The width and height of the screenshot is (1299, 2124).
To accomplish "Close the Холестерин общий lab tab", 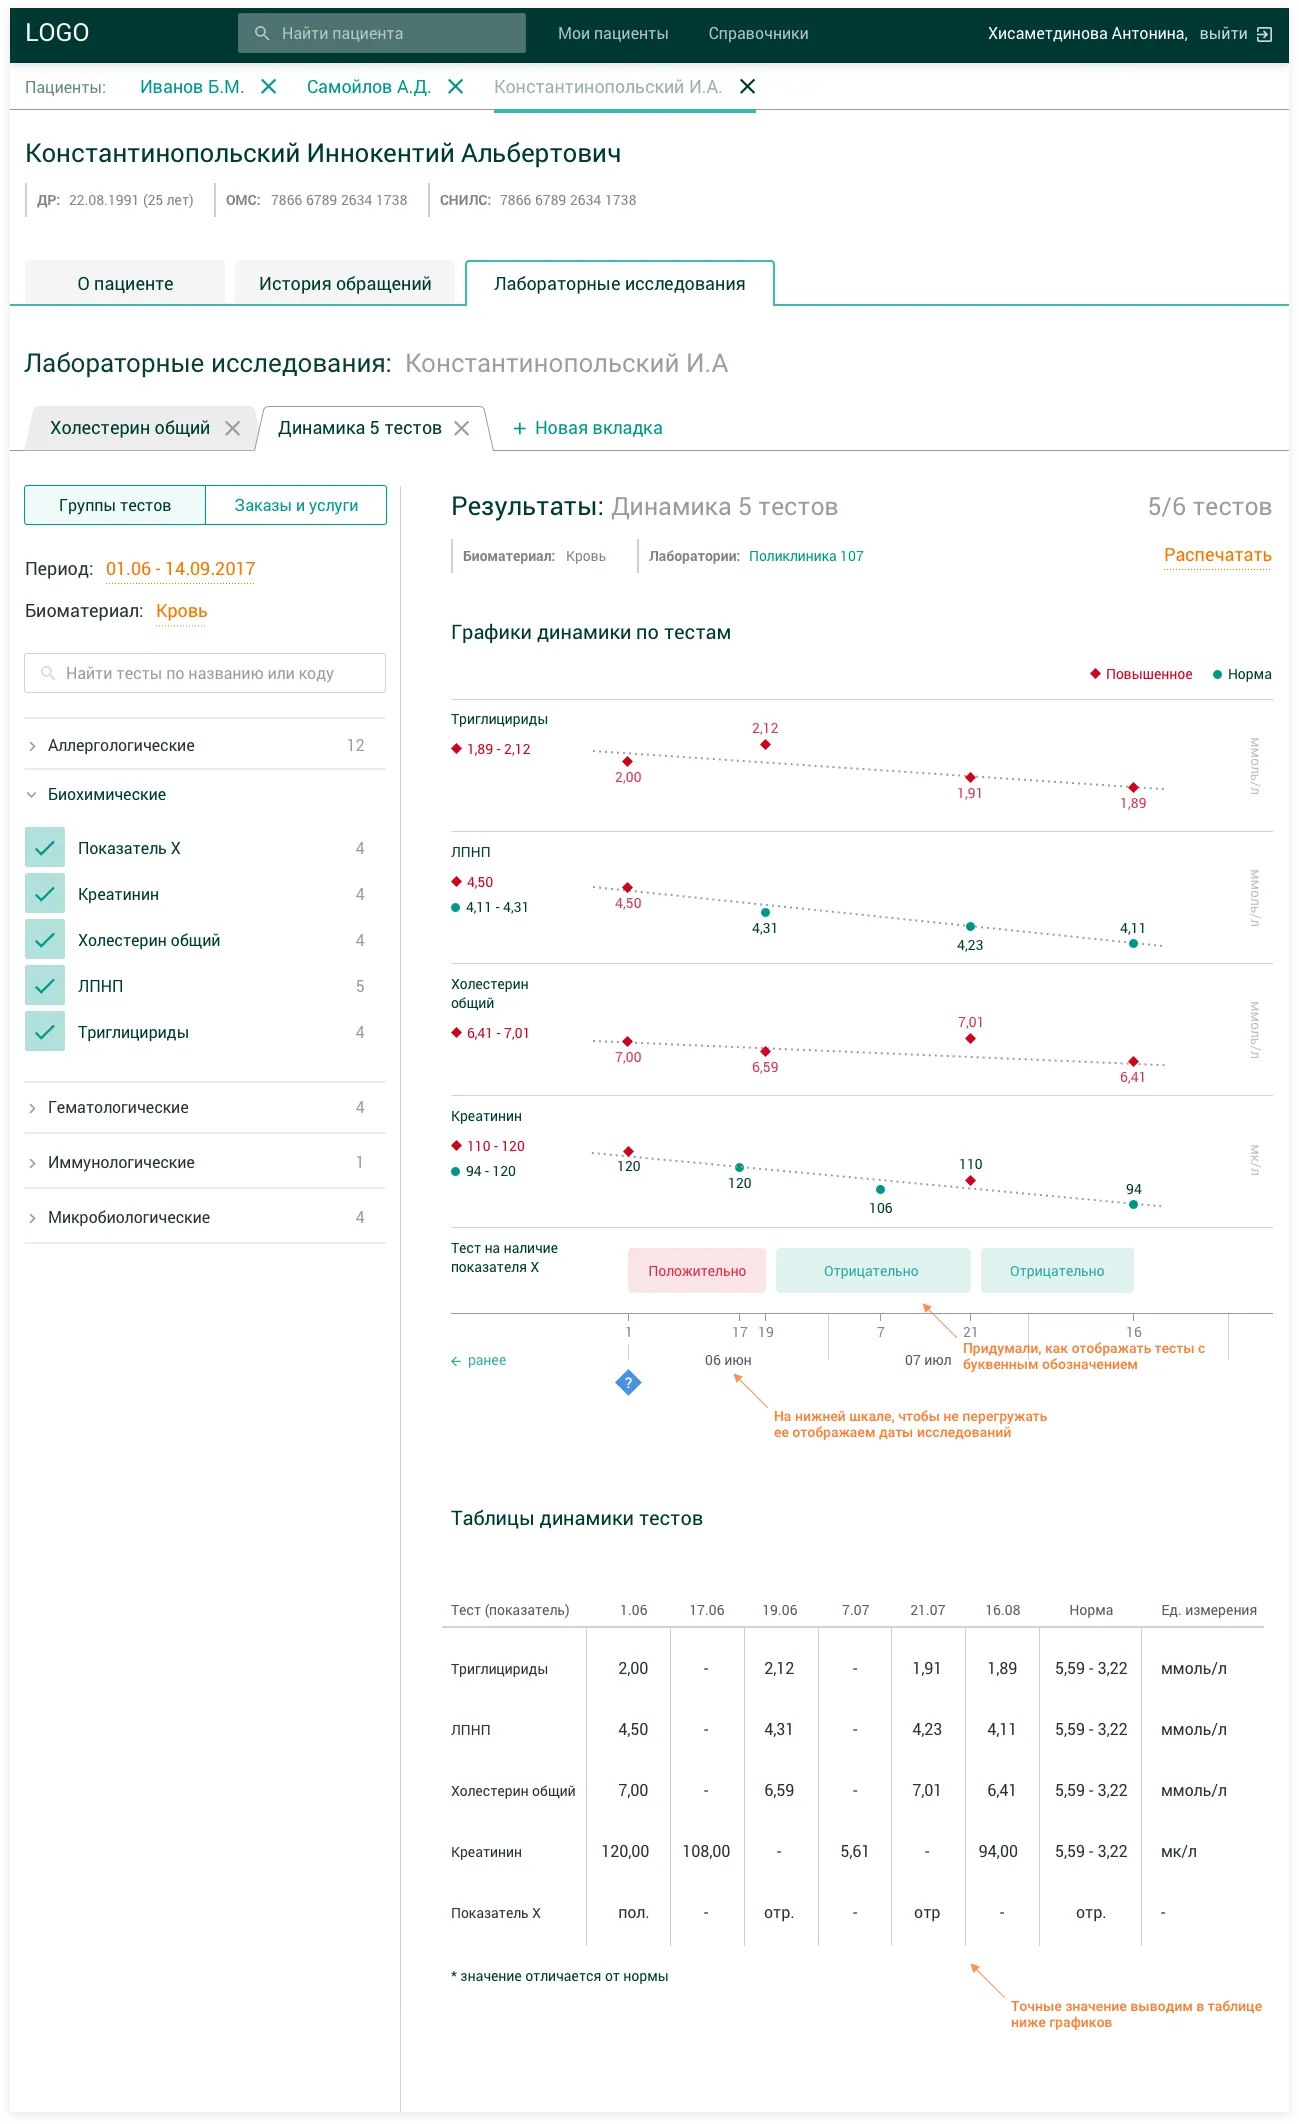I will 232,428.
